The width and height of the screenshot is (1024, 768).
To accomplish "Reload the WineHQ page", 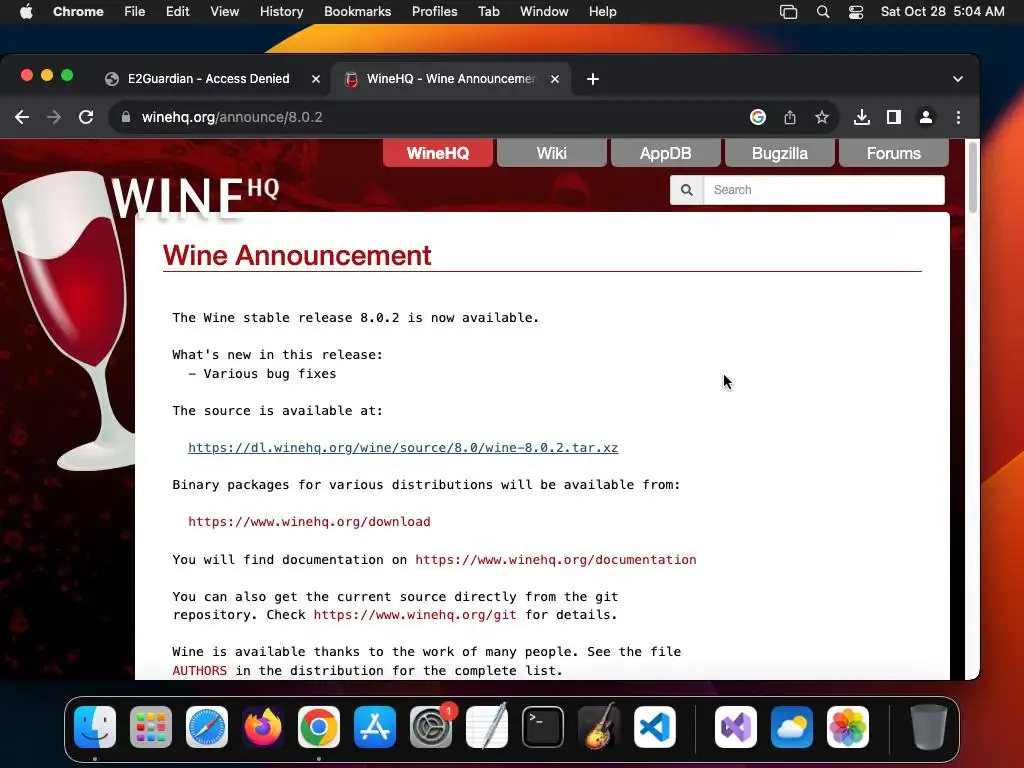I will pyautogui.click(x=86, y=117).
